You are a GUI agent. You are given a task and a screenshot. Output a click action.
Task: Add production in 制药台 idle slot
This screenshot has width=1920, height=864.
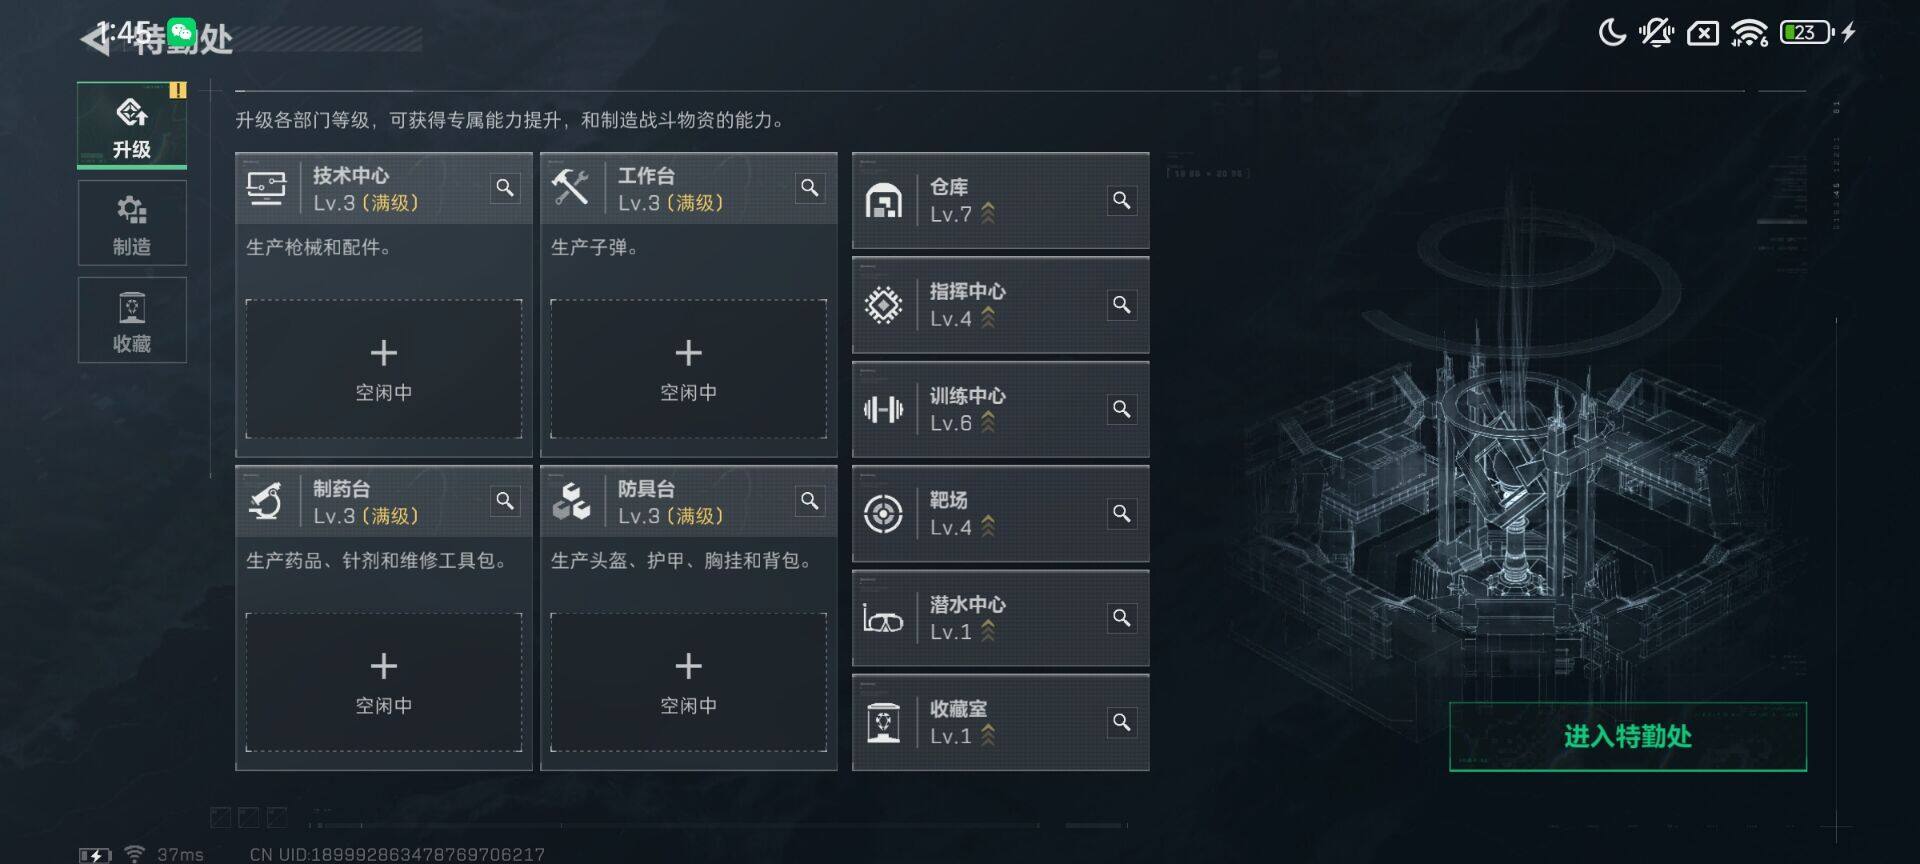(x=384, y=682)
